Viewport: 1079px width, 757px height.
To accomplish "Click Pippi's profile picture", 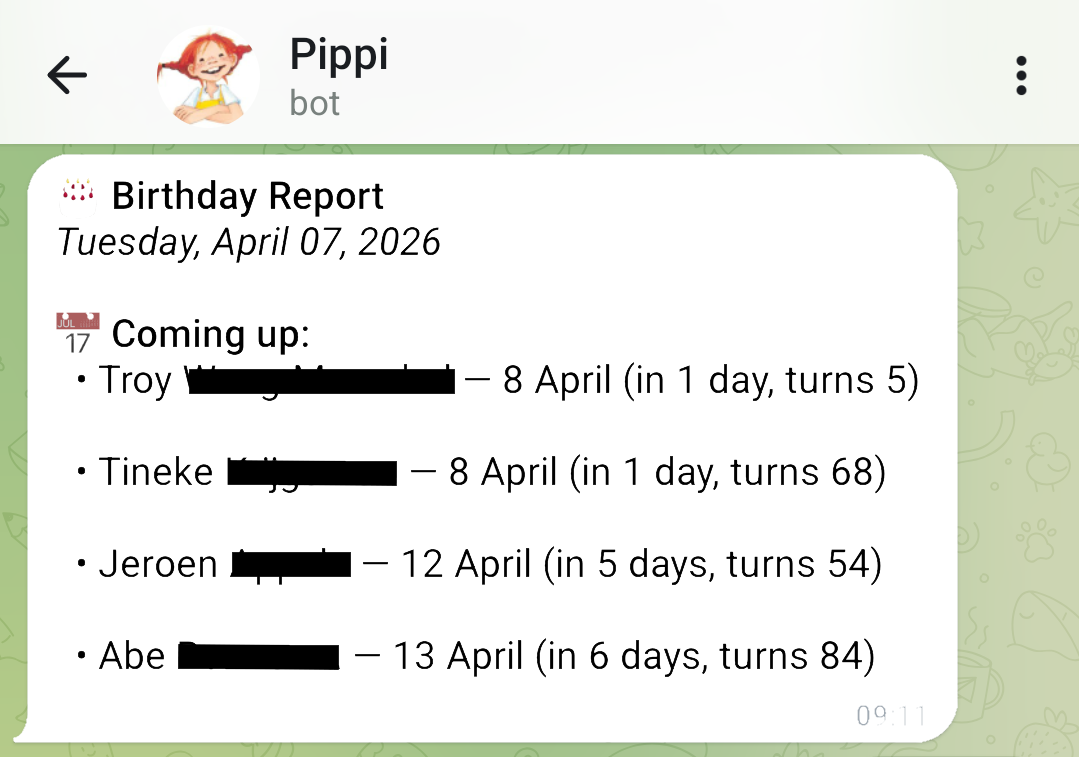I will click(205, 74).
